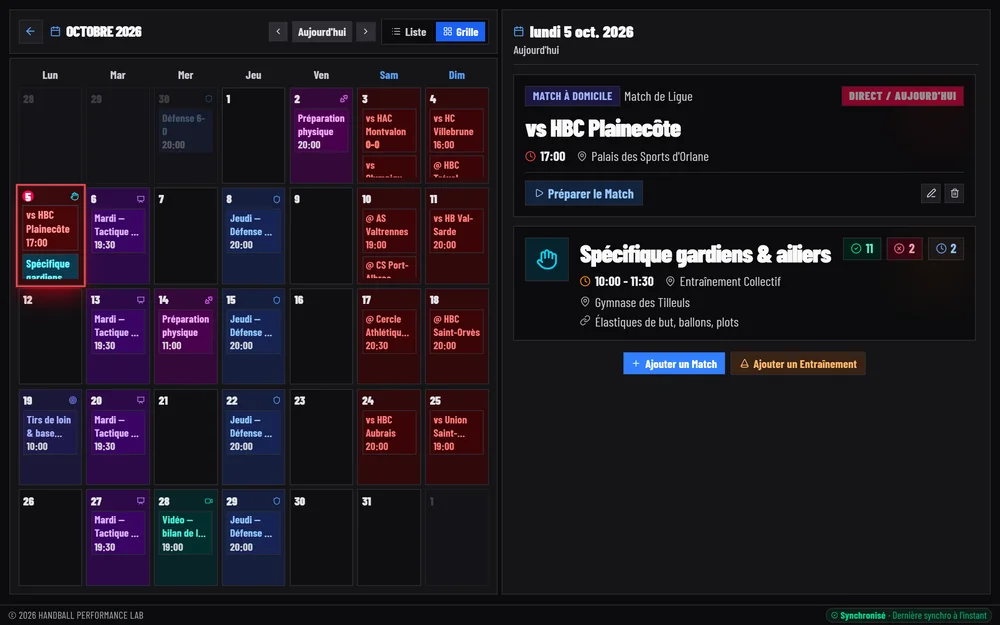1000x625 pixels.
Task: Go back with the left arrow button
Action: (x=30, y=31)
